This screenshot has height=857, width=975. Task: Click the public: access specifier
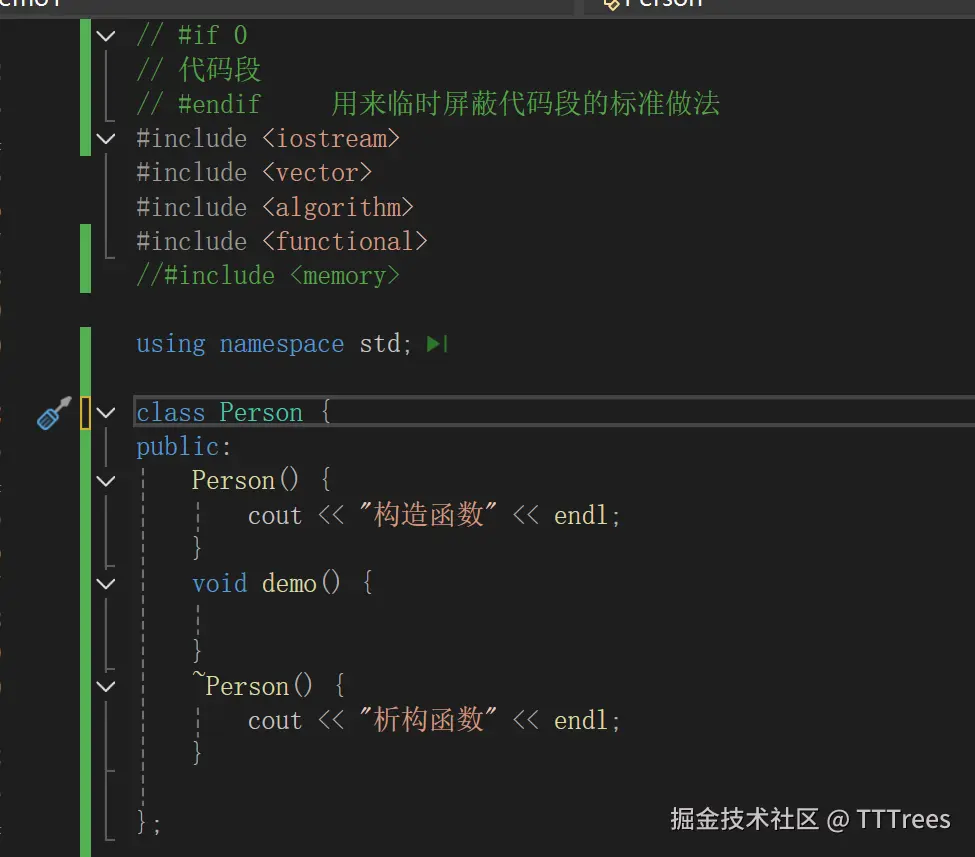184,447
